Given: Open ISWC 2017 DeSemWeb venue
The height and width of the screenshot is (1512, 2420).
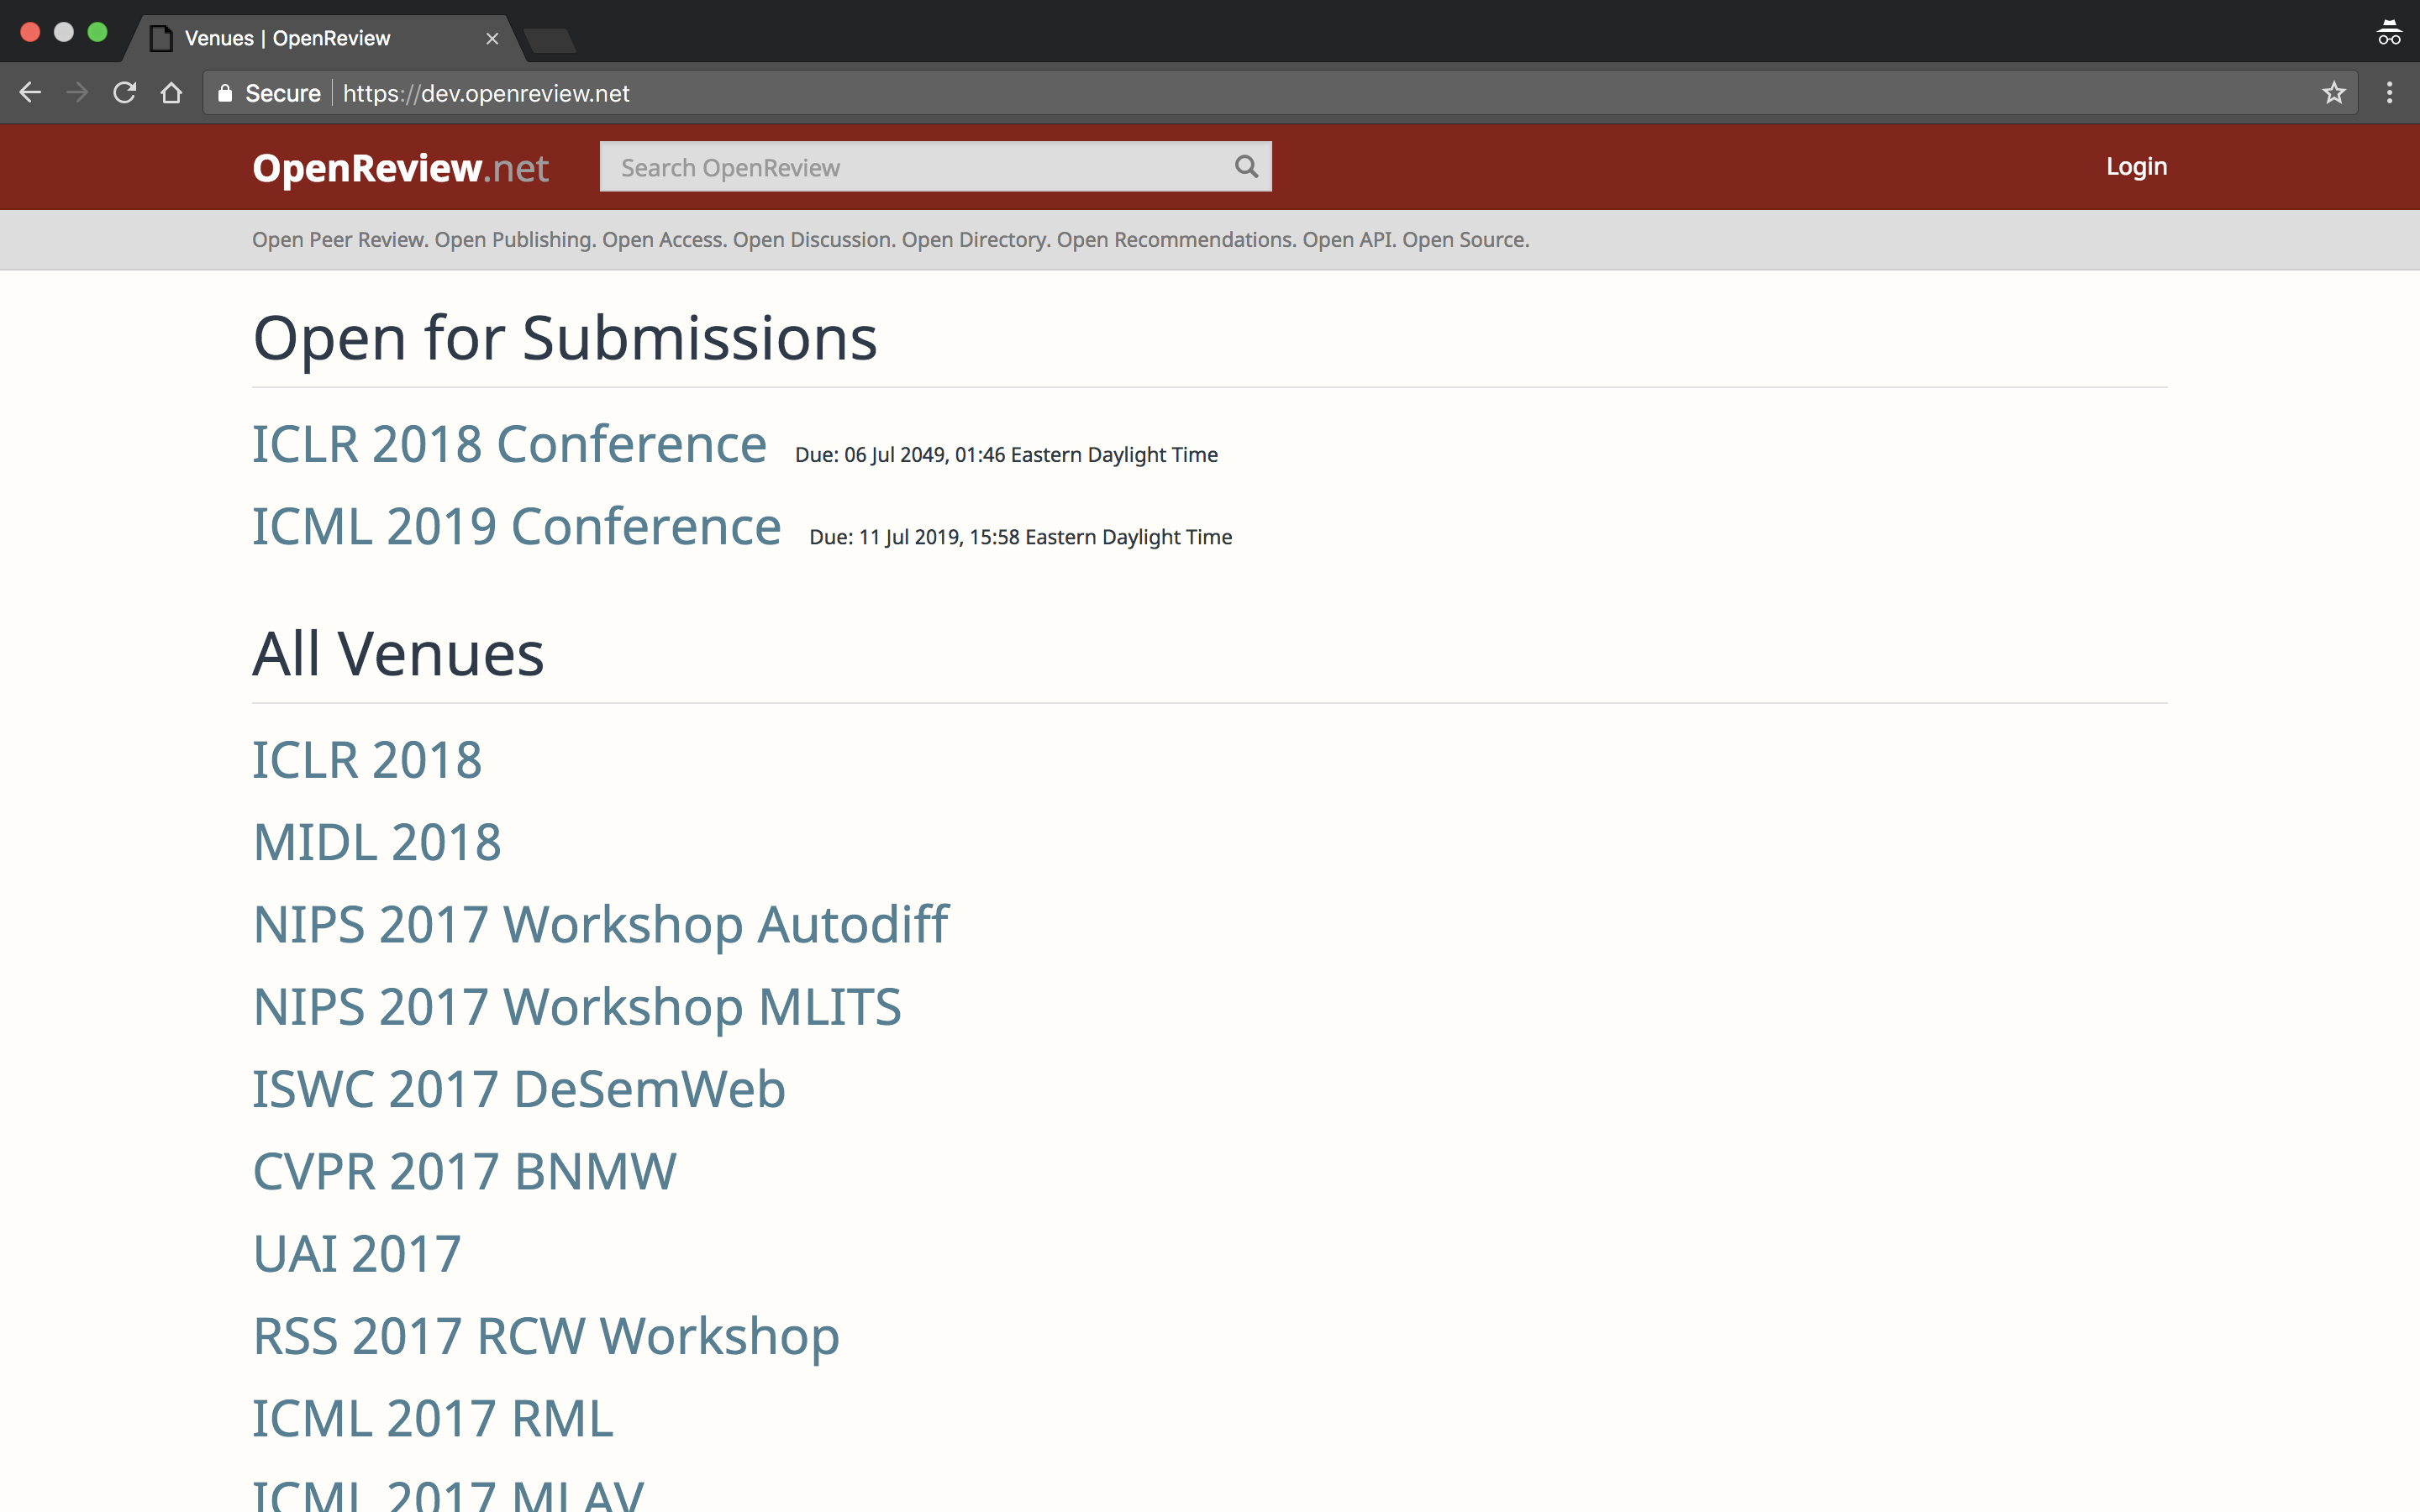Looking at the screenshot, I should click(x=519, y=1089).
